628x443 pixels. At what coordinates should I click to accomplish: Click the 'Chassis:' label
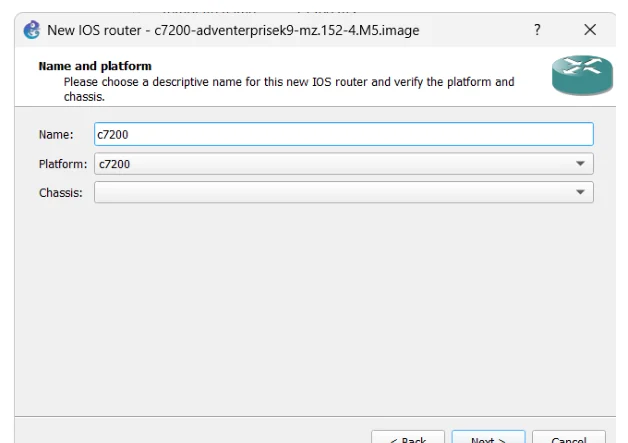tap(60, 193)
